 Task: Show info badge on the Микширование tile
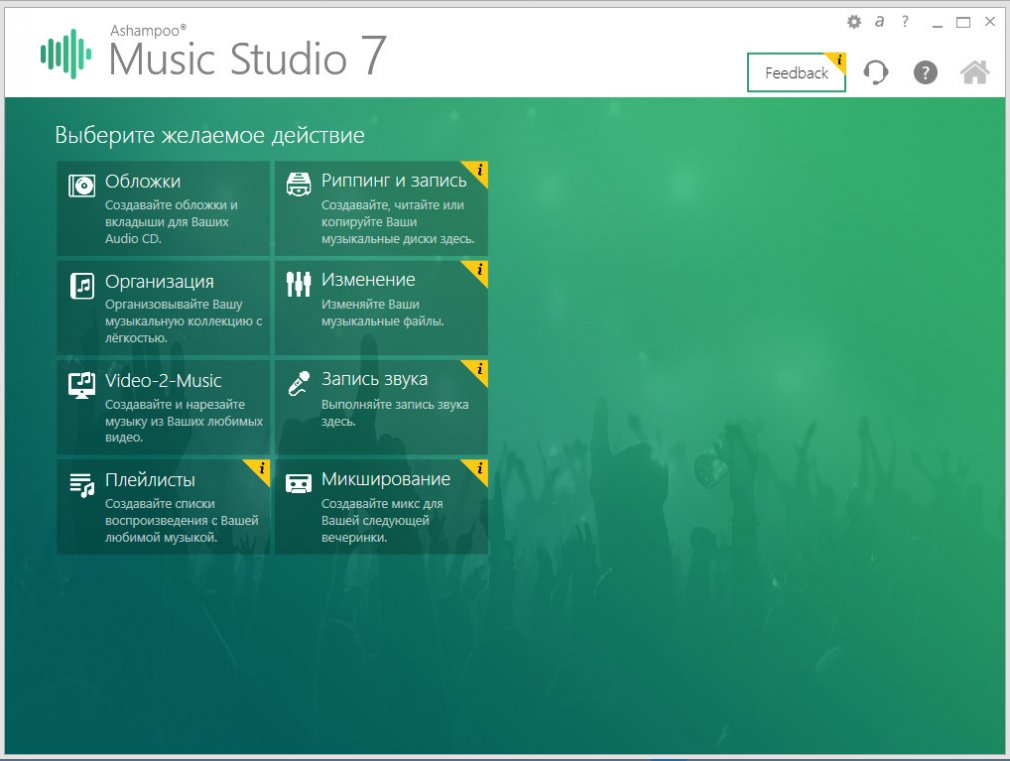click(479, 468)
